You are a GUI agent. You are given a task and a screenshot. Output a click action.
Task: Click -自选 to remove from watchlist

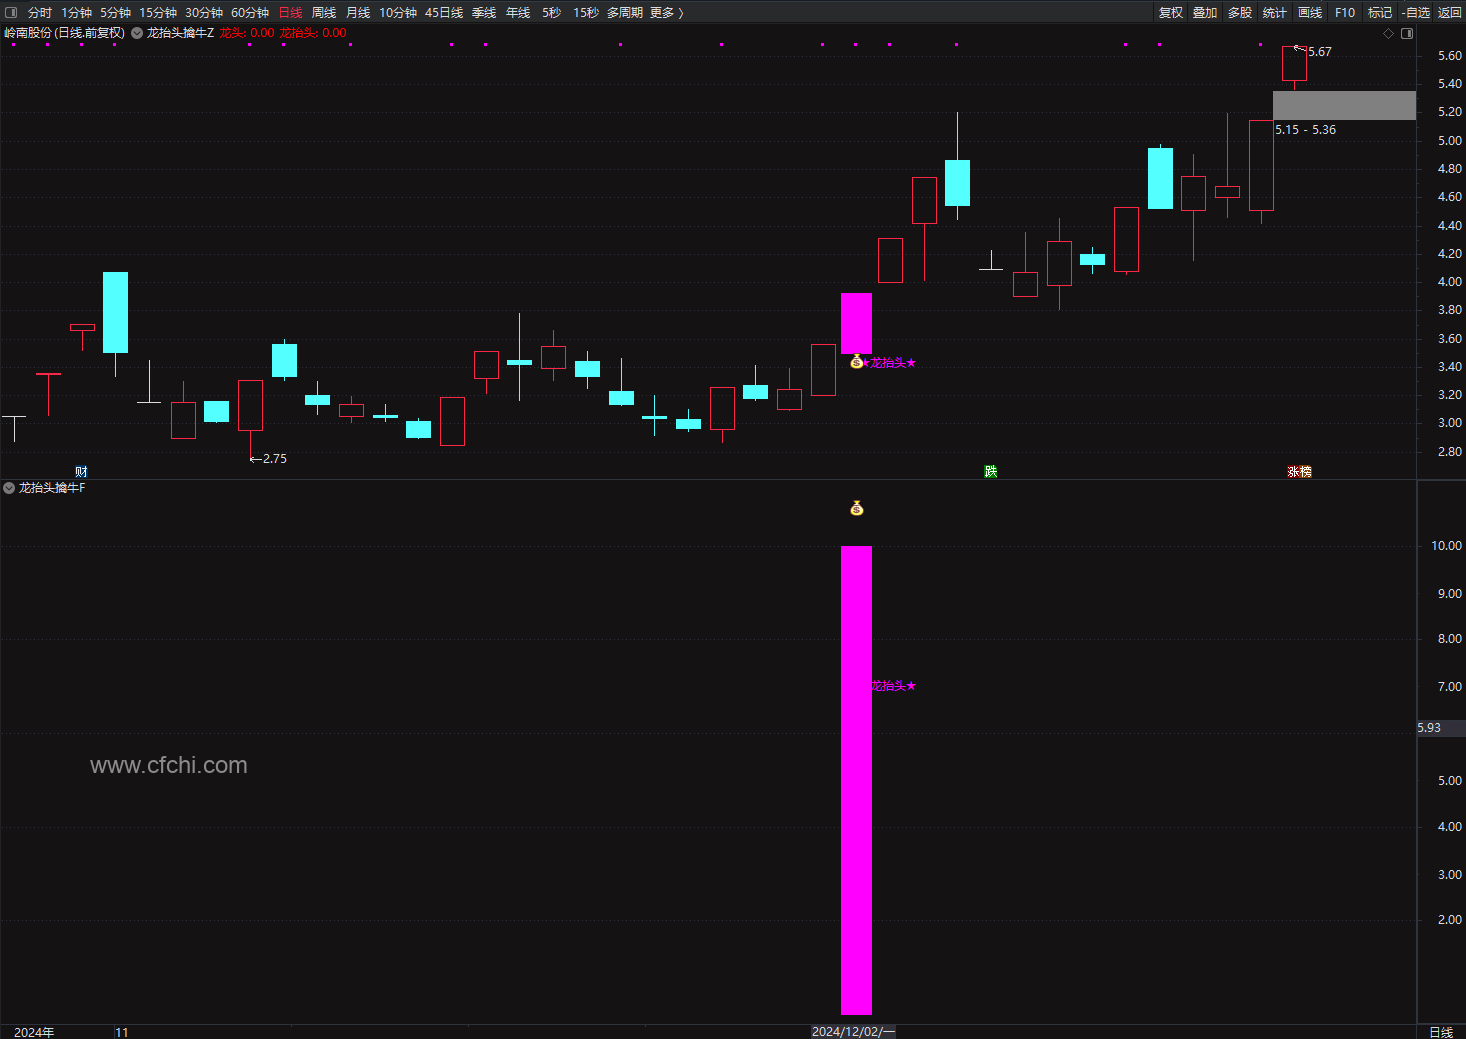pos(1416,13)
